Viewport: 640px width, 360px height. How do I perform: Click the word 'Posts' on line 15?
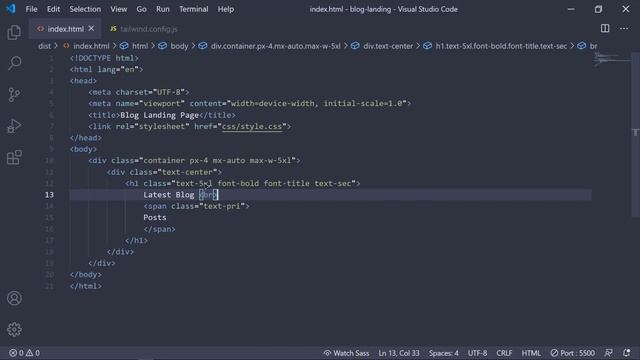pyautogui.click(x=155, y=218)
